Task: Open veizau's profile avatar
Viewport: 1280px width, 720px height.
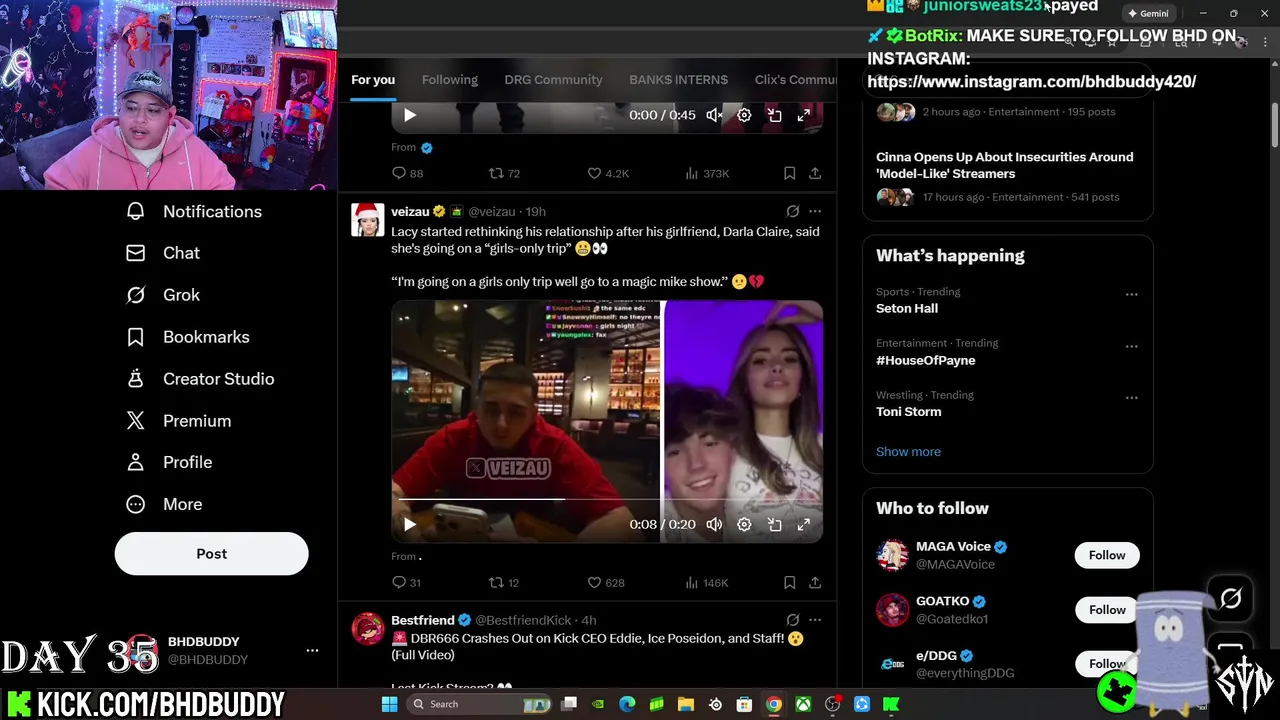Action: pos(368,219)
